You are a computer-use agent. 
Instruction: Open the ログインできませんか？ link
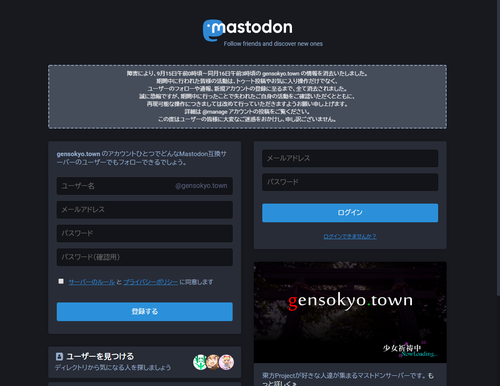[350, 236]
